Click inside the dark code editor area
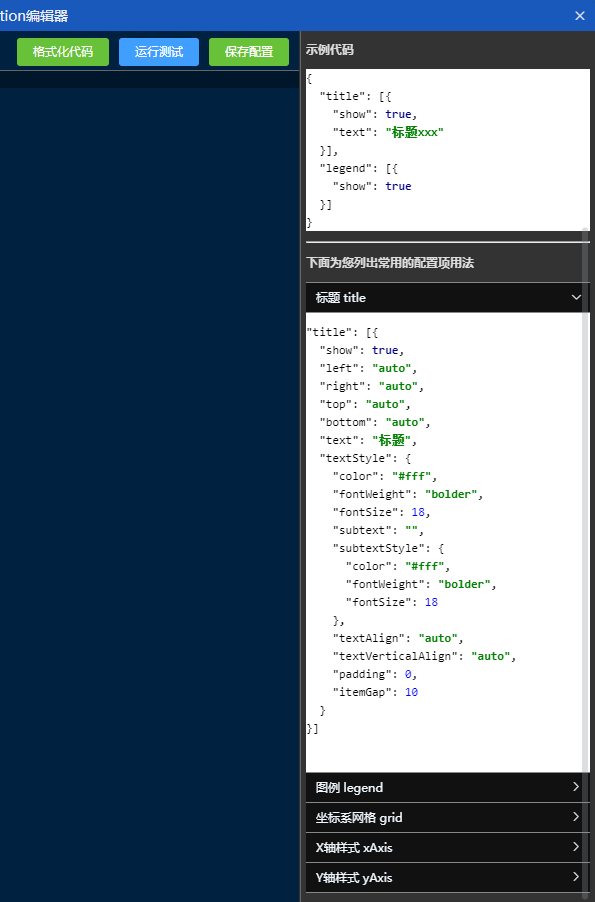The height and width of the screenshot is (902, 595). click(x=150, y=495)
